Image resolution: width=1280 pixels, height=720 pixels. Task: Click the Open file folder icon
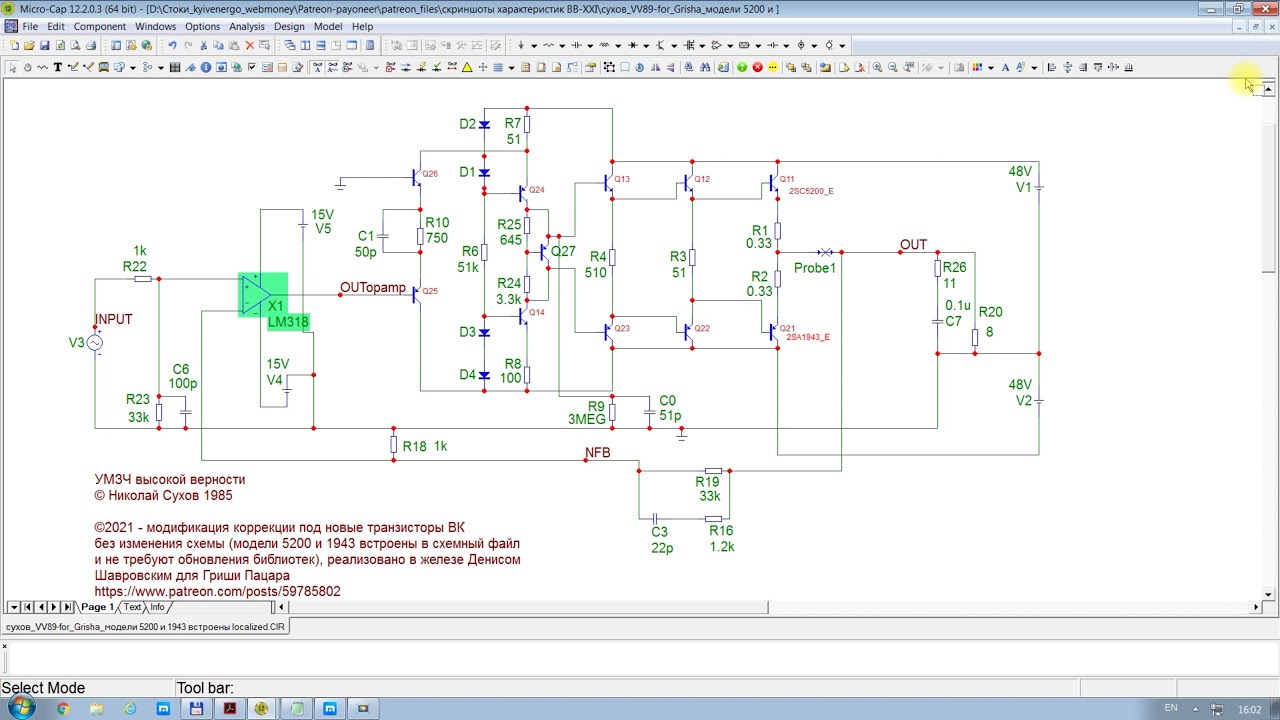pyautogui.click(x=29, y=45)
